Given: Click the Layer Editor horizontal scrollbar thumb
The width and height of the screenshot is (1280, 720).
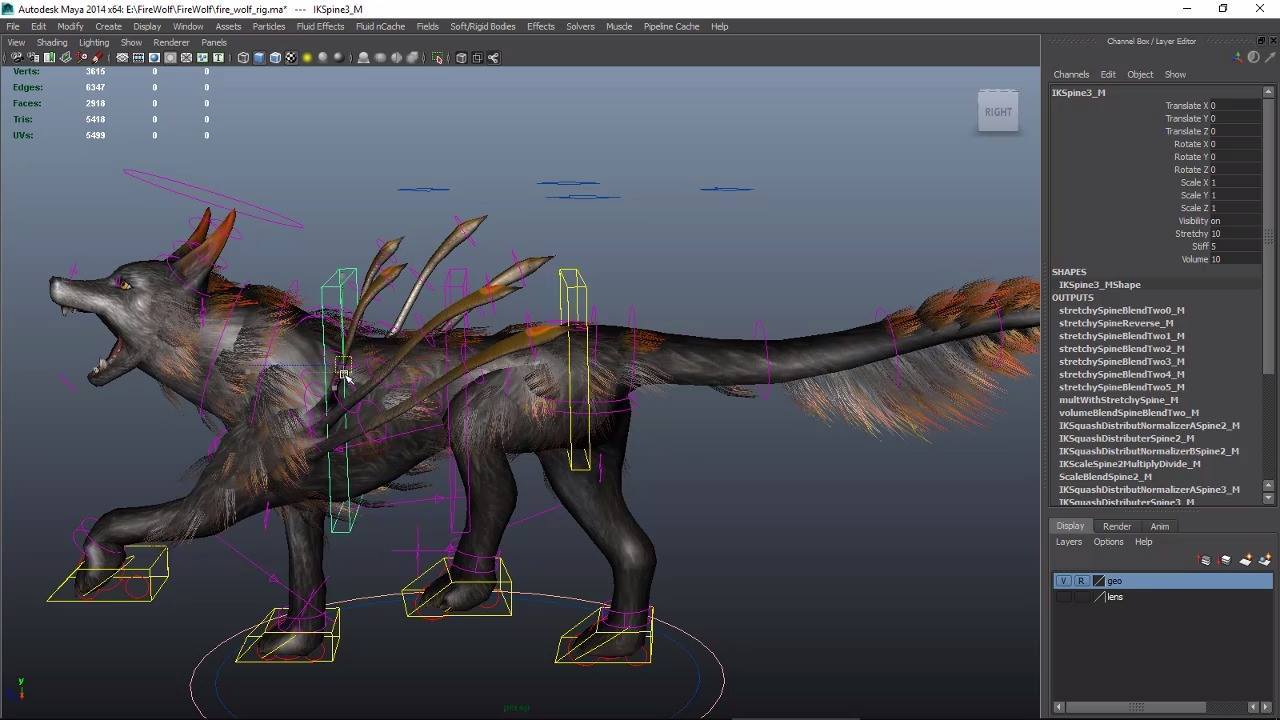Looking at the screenshot, I should [x=1138, y=707].
